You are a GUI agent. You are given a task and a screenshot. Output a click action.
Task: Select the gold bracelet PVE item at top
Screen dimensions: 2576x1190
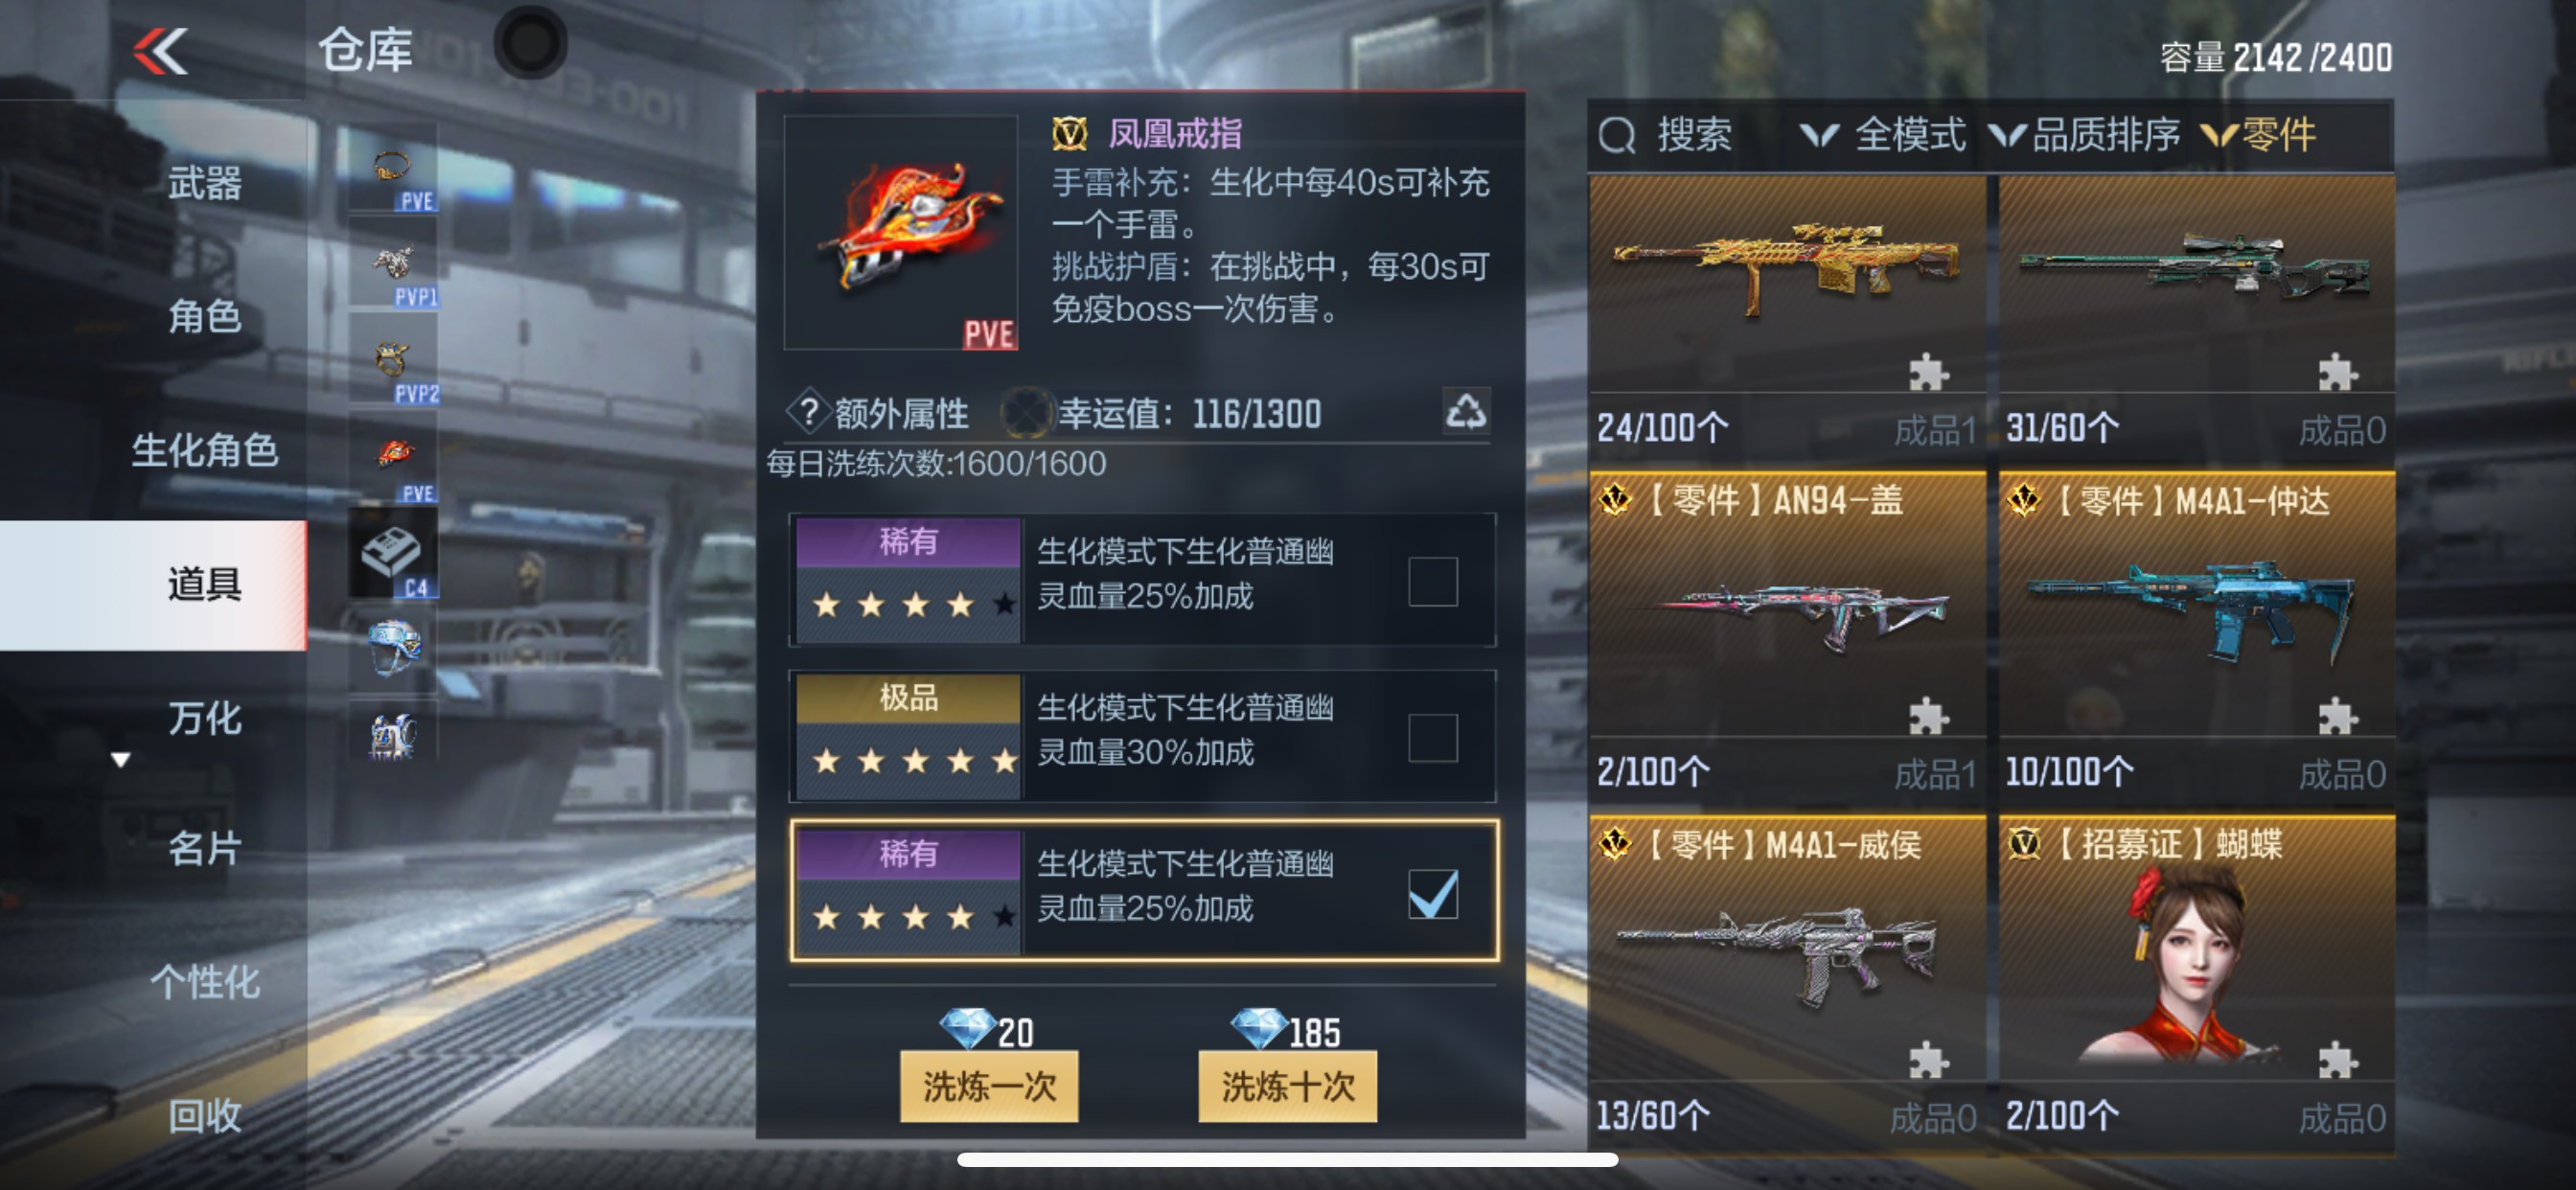[x=393, y=168]
